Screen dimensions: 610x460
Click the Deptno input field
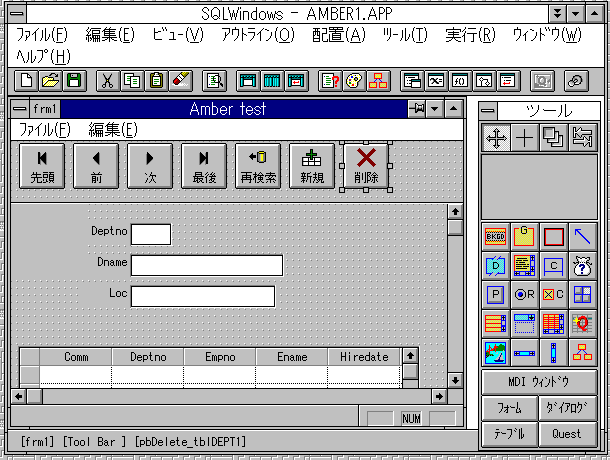click(151, 234)
